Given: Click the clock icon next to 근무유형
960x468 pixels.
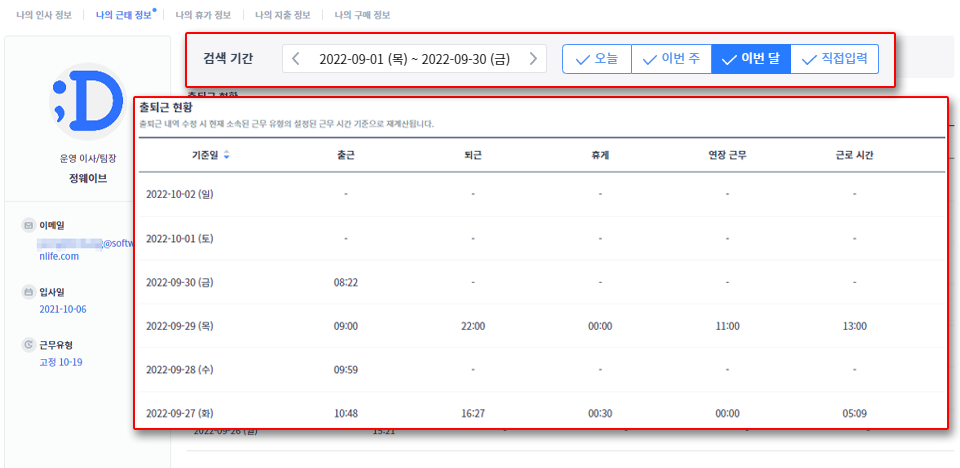Looking at the screenshot, I should coord(28,345).
